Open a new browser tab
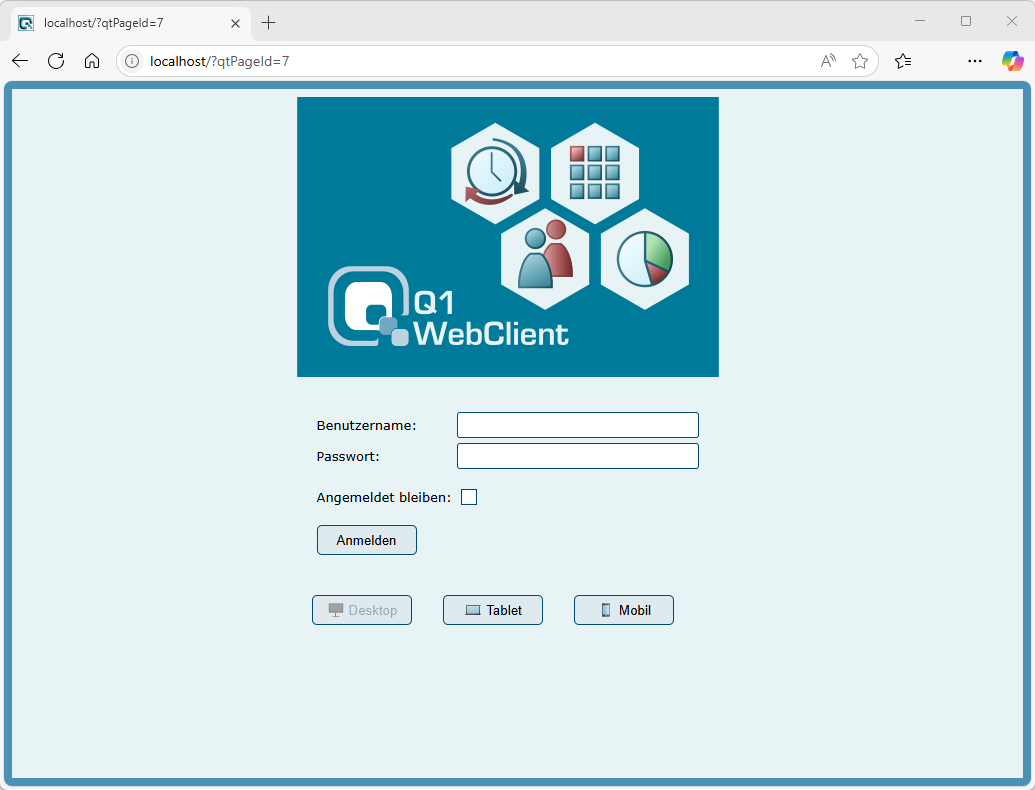Screen dimensions: 1035x790 268,22
